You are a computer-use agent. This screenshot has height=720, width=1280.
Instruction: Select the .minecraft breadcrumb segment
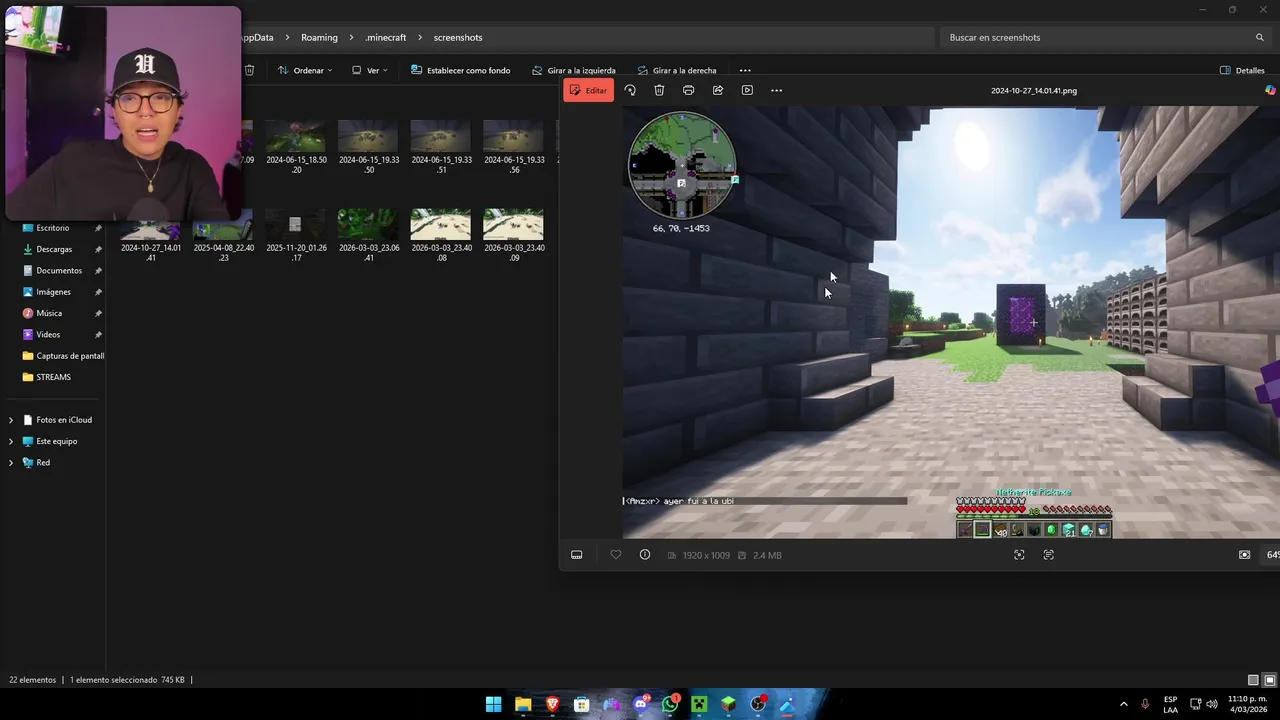[x=385, y=37]
